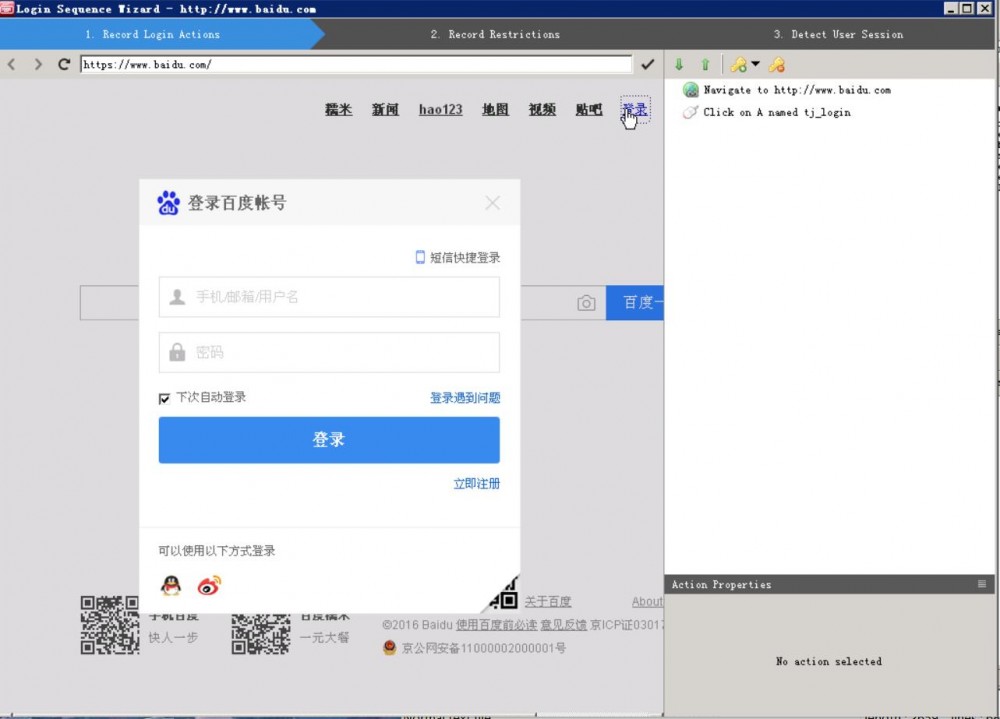Move selected action up with green up arrow
1000x719 pixels.
coord(706,64)
